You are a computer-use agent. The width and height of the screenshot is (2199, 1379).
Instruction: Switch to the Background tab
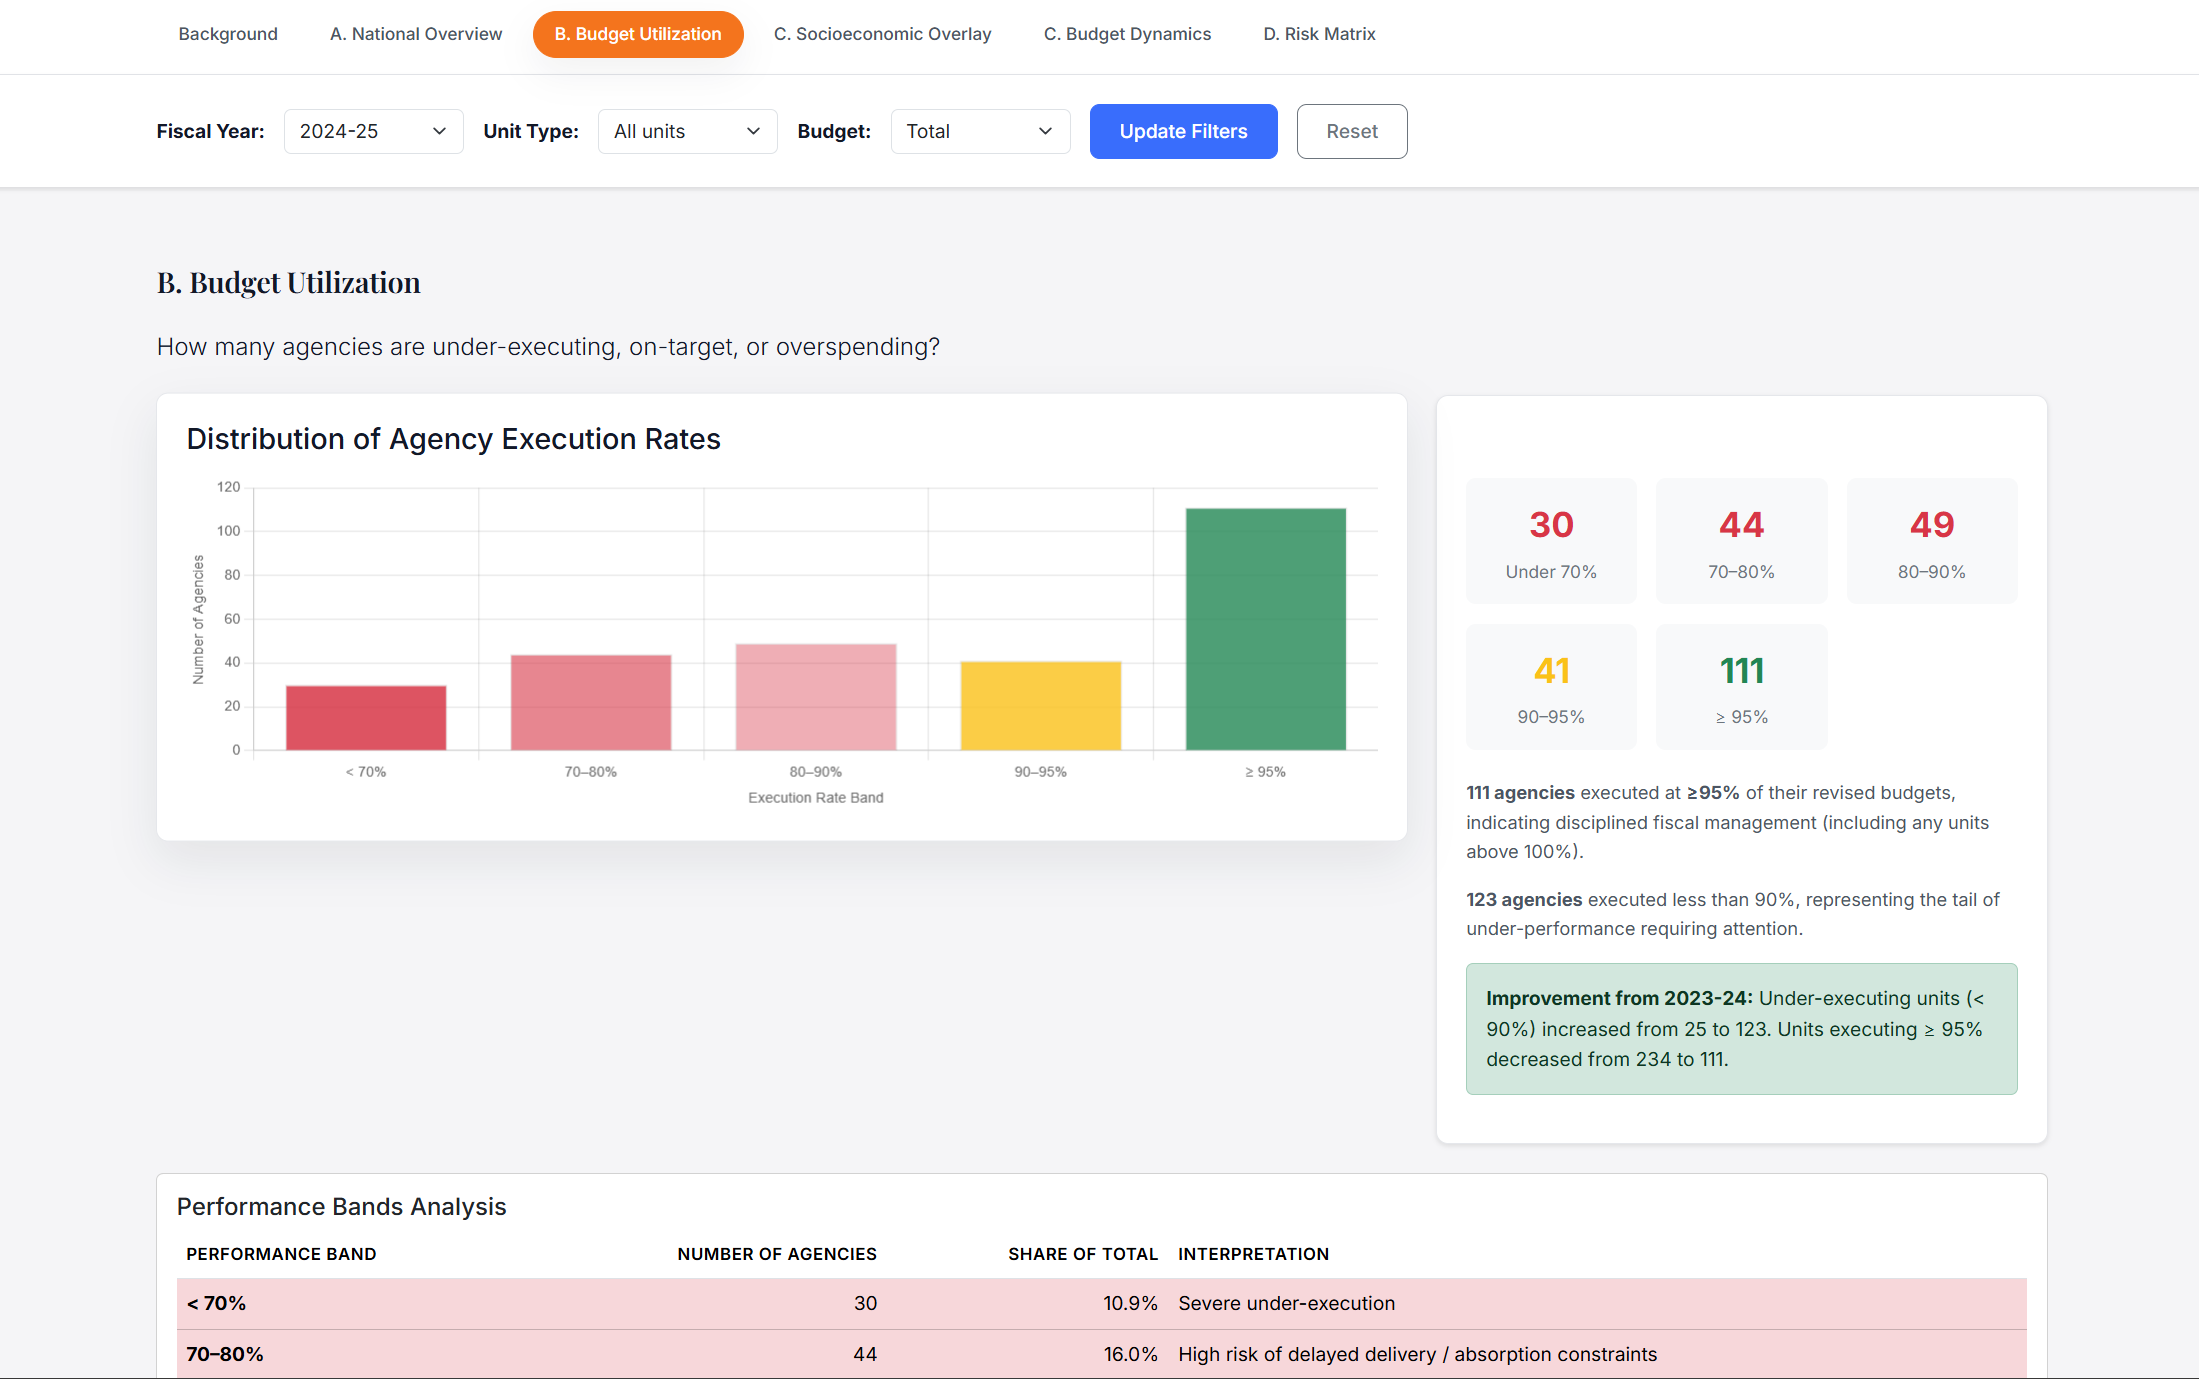click(x=228, y=34)
